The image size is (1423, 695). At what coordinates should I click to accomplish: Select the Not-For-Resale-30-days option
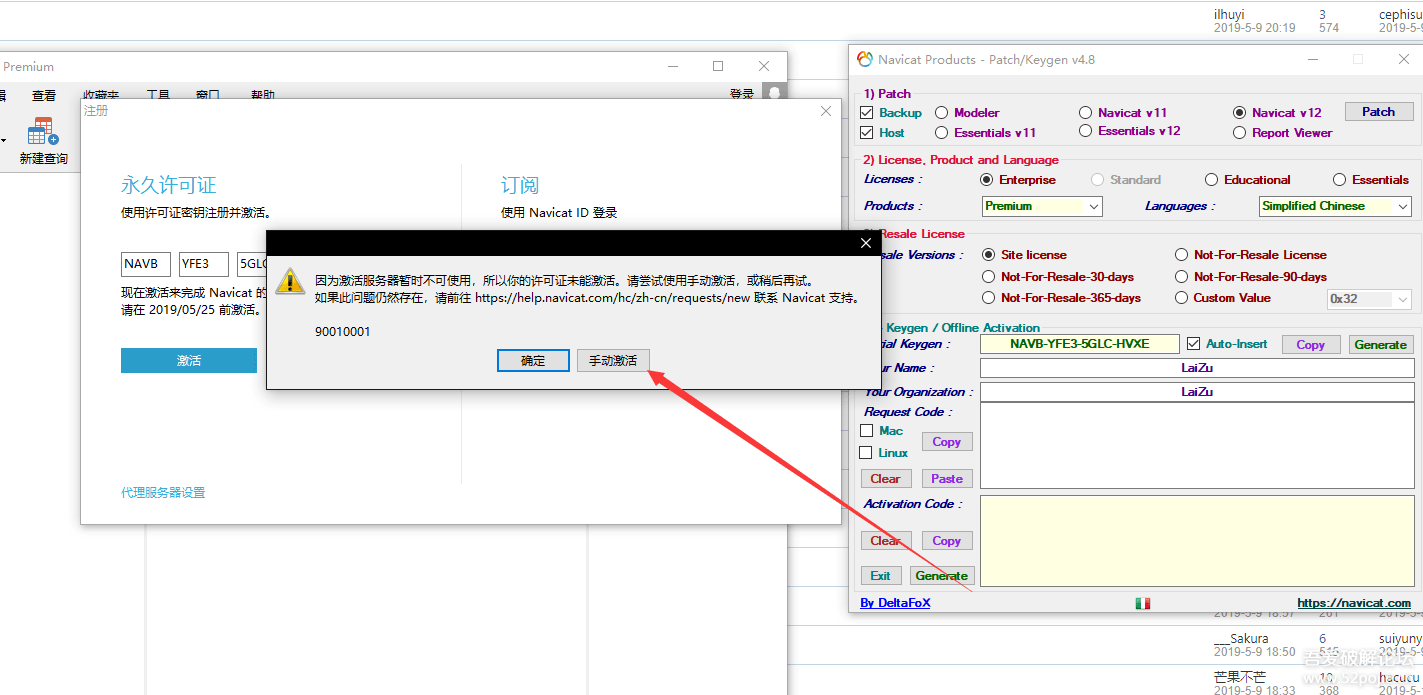(x=989, y=277)
